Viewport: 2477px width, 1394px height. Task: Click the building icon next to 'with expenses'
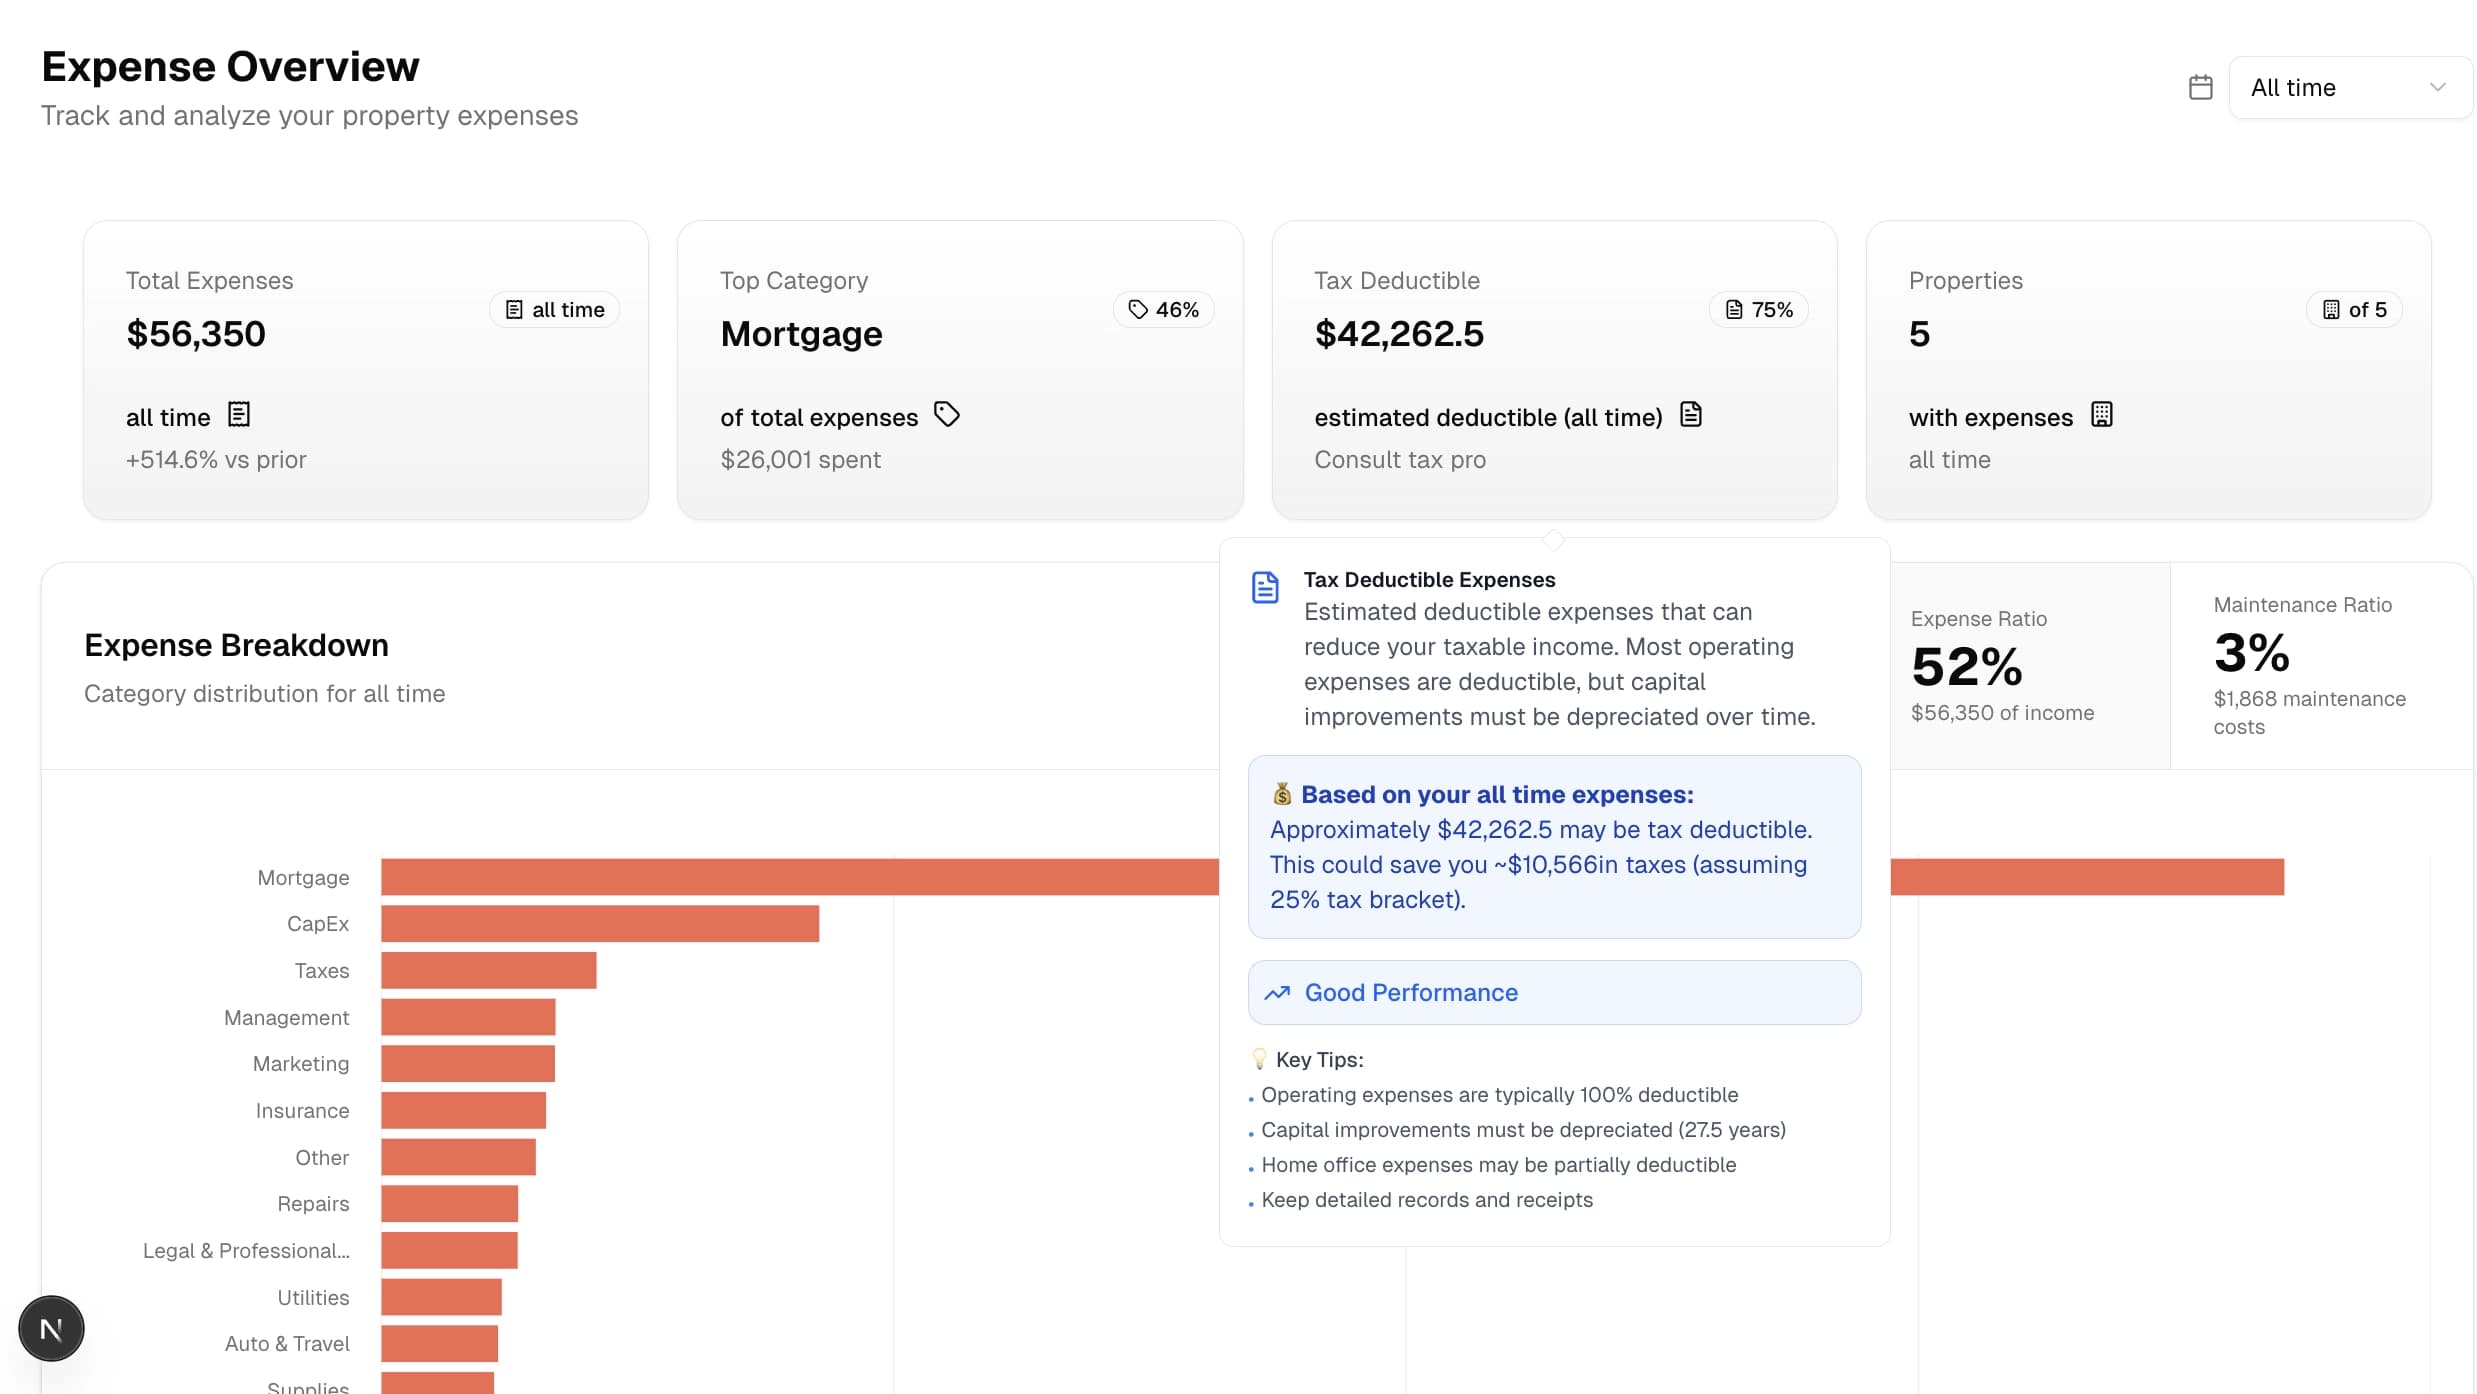point(2101,413)
